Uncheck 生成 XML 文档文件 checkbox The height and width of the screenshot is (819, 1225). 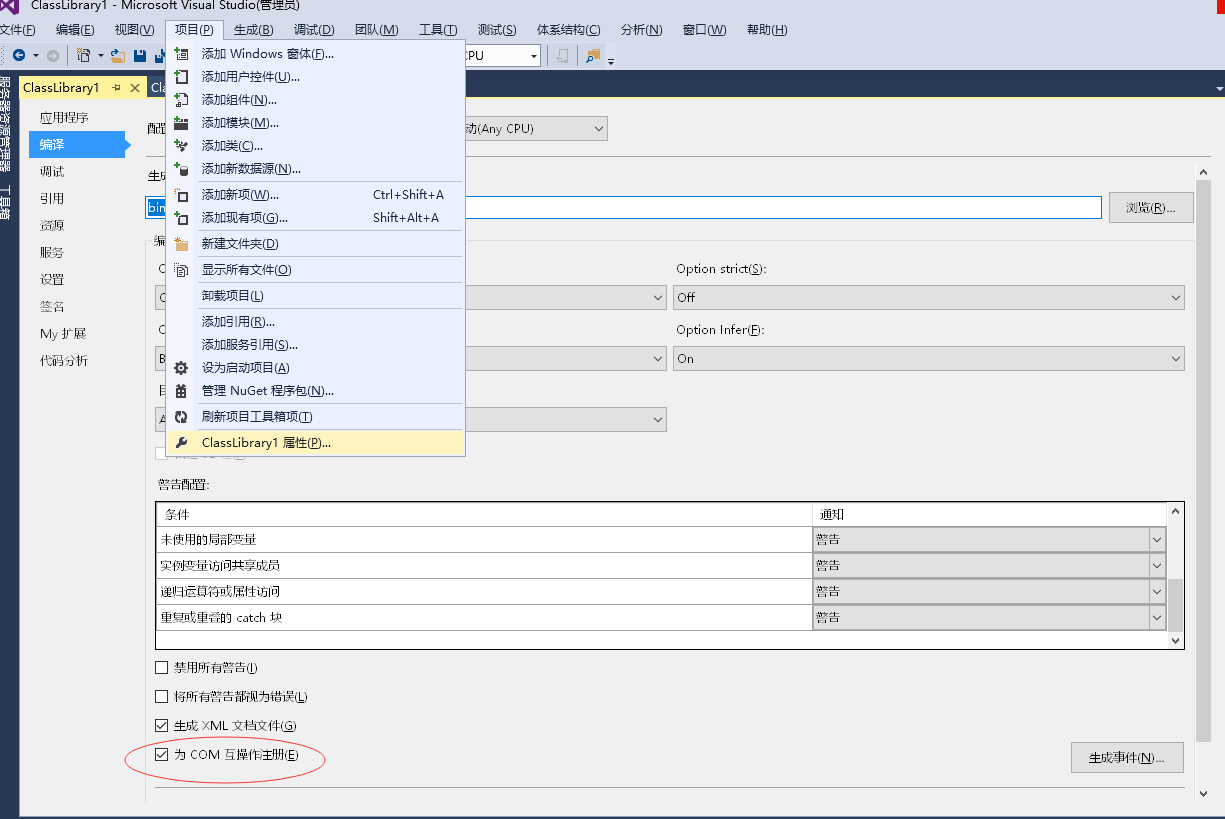pos(162,725)
